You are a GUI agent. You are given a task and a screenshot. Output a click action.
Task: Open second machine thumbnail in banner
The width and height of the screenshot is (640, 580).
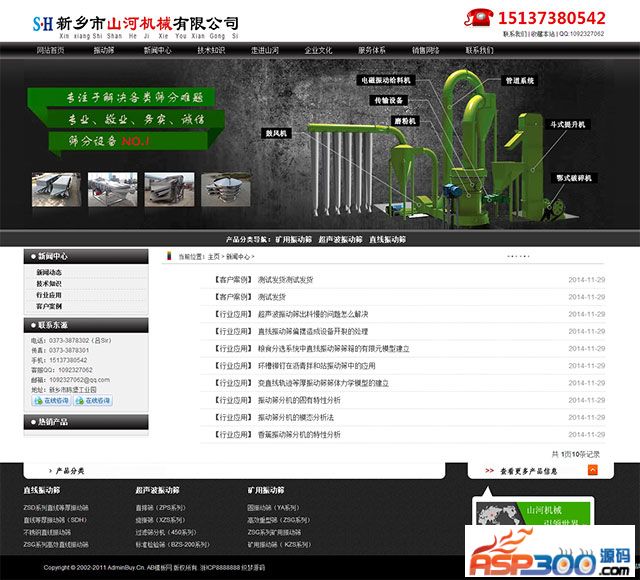coord(113,189)
